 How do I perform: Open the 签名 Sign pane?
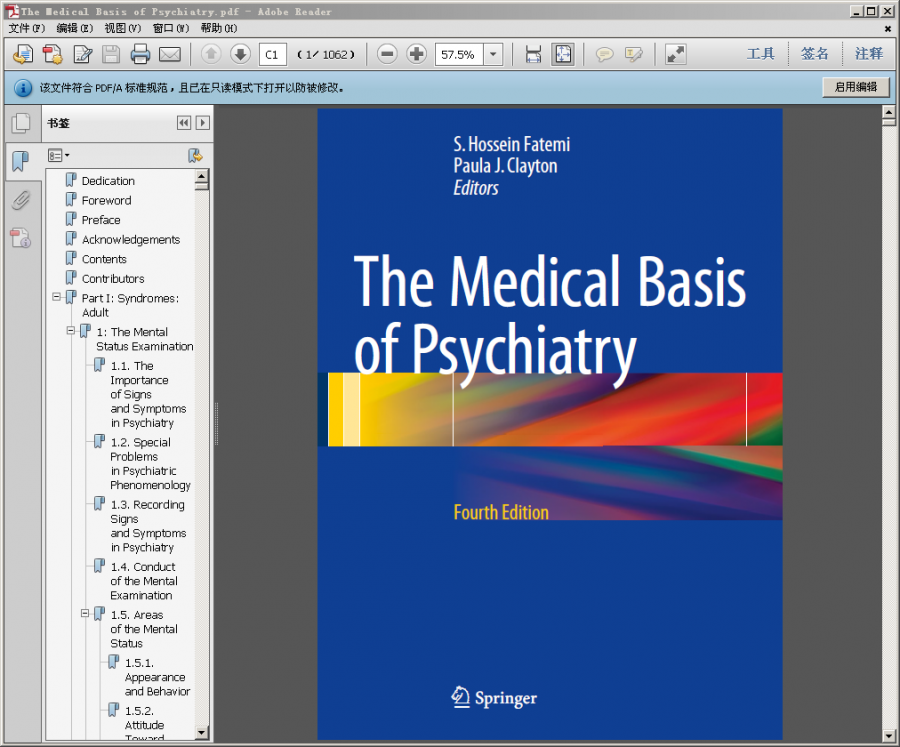(x=815, y=54)
